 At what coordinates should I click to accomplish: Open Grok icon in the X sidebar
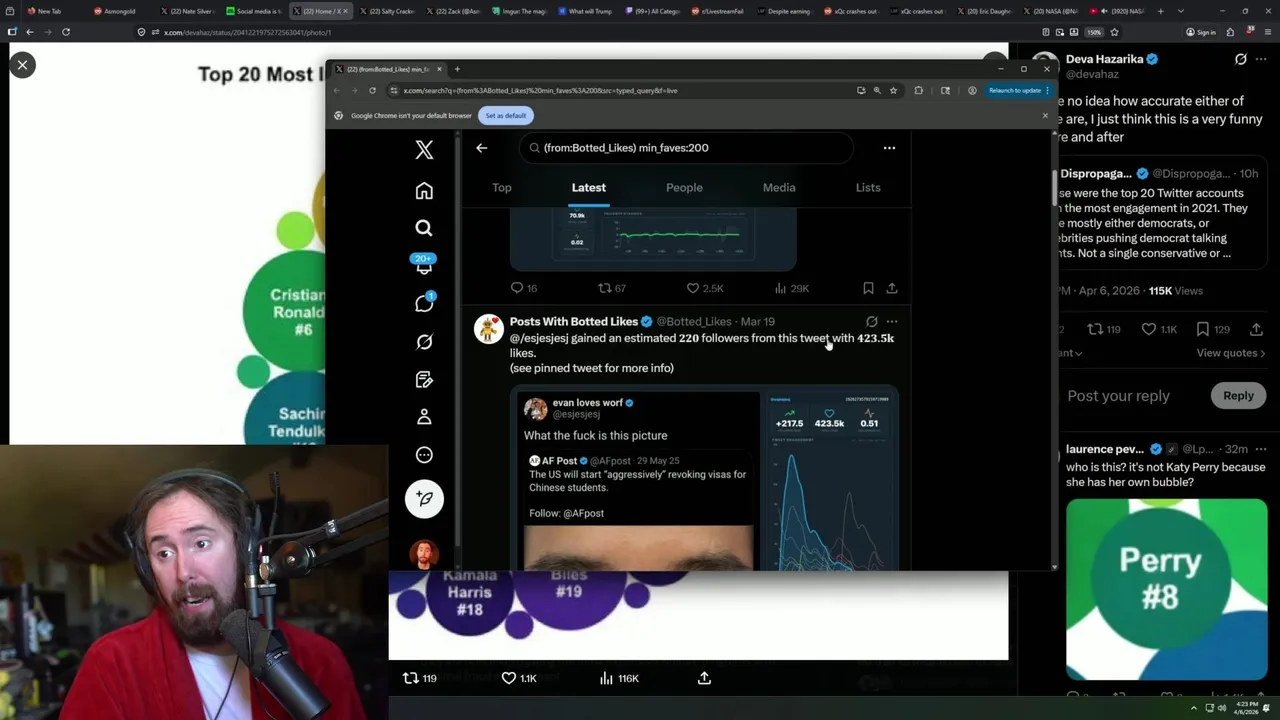point(424,342)
